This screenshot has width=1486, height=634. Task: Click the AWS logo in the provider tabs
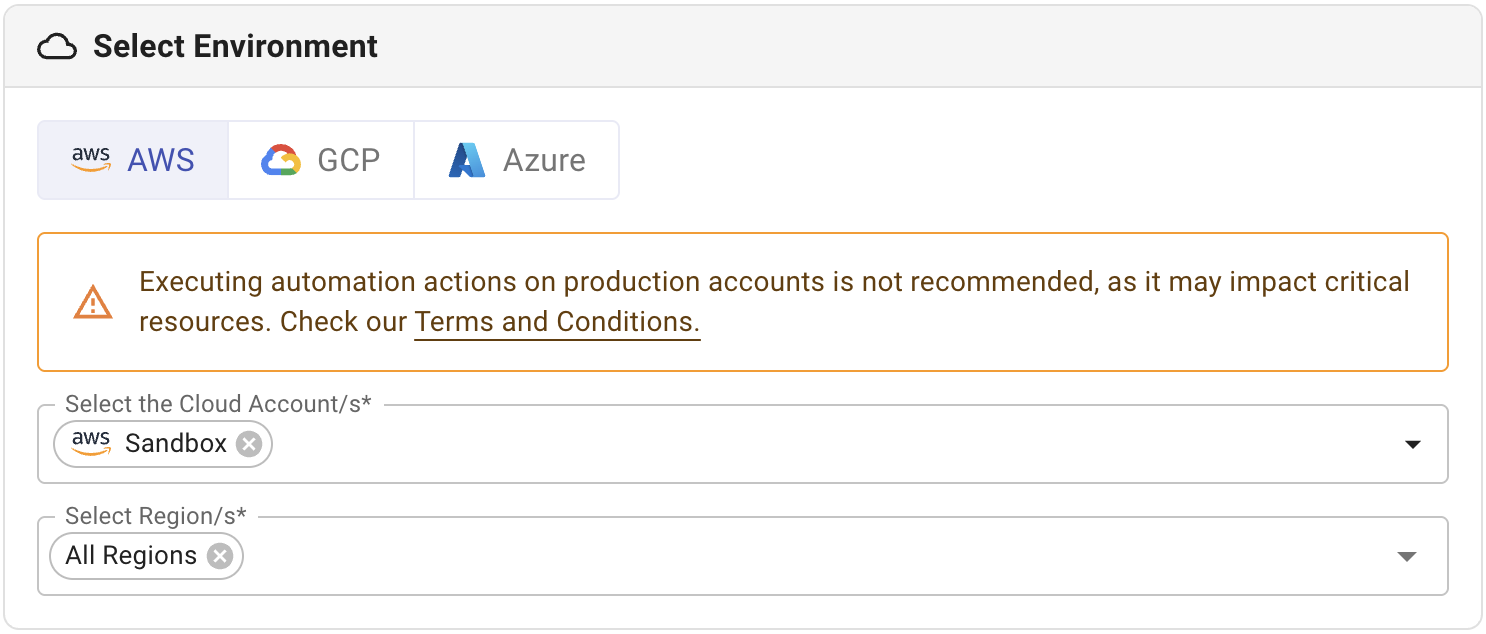[91, 160]
